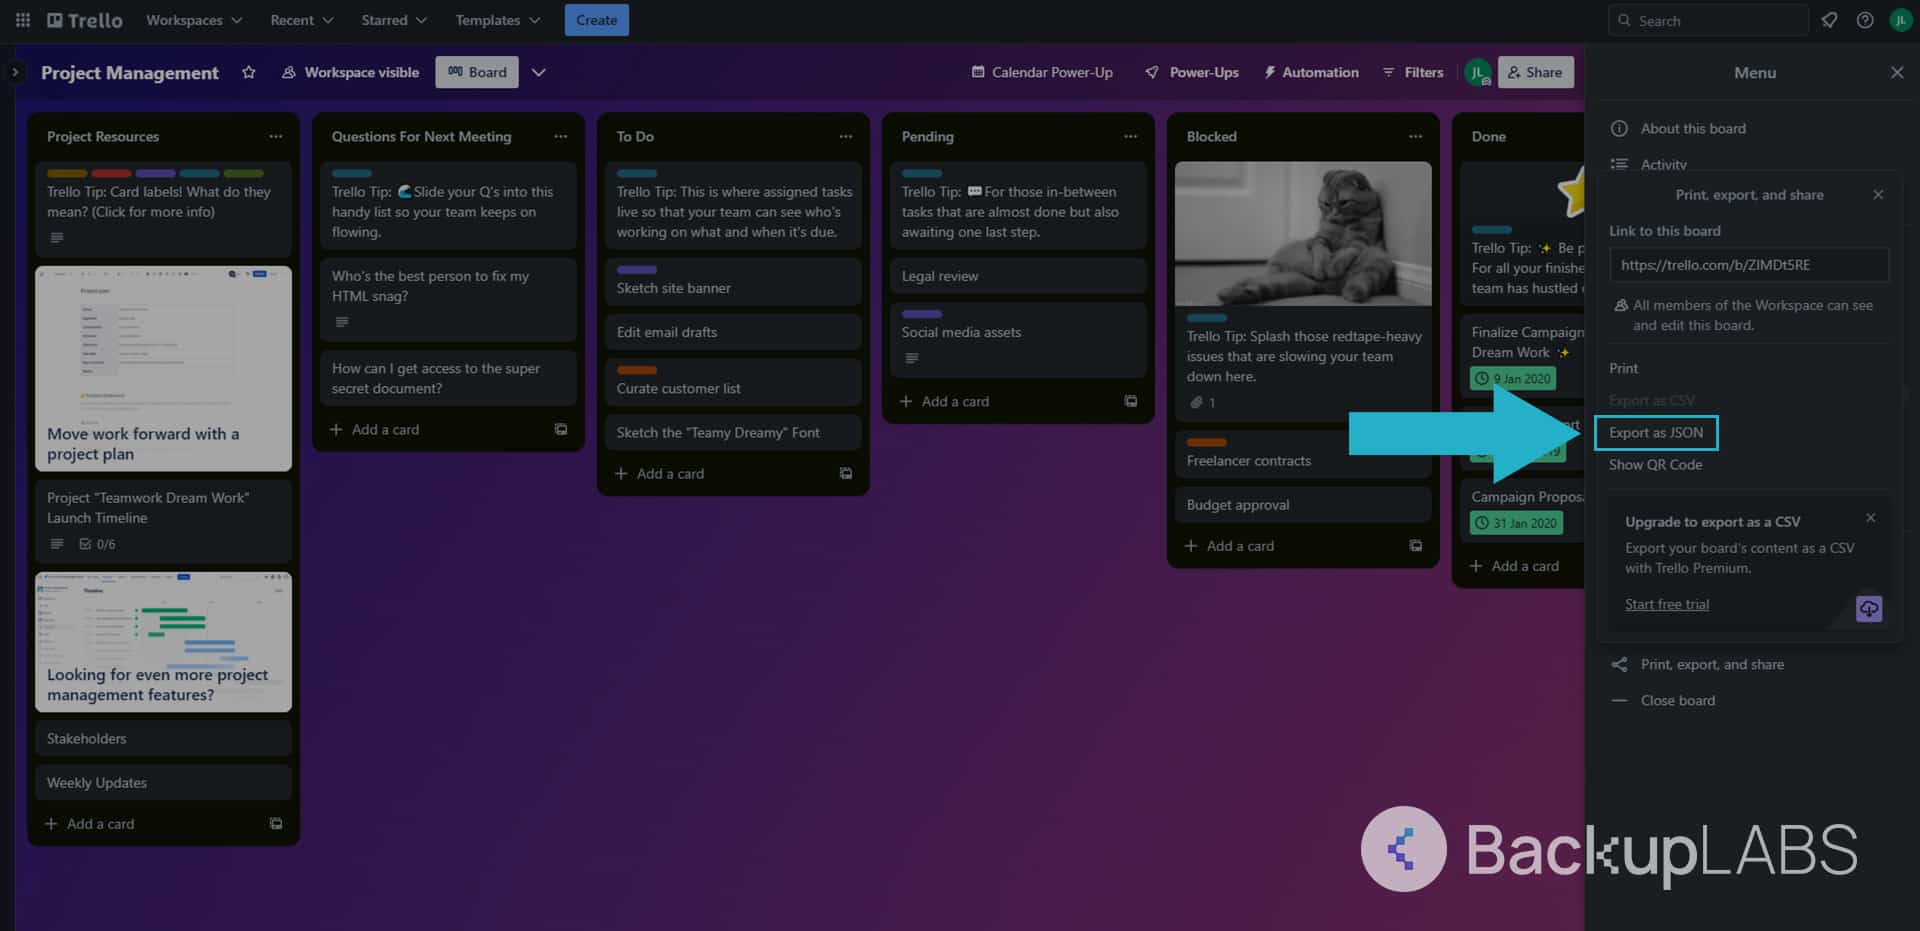Image resolution: width=1920 pixels, height=931 pixels.
Task: Follow the Start free trial link
Action: pyautogui.click(x=1667, y=604)
